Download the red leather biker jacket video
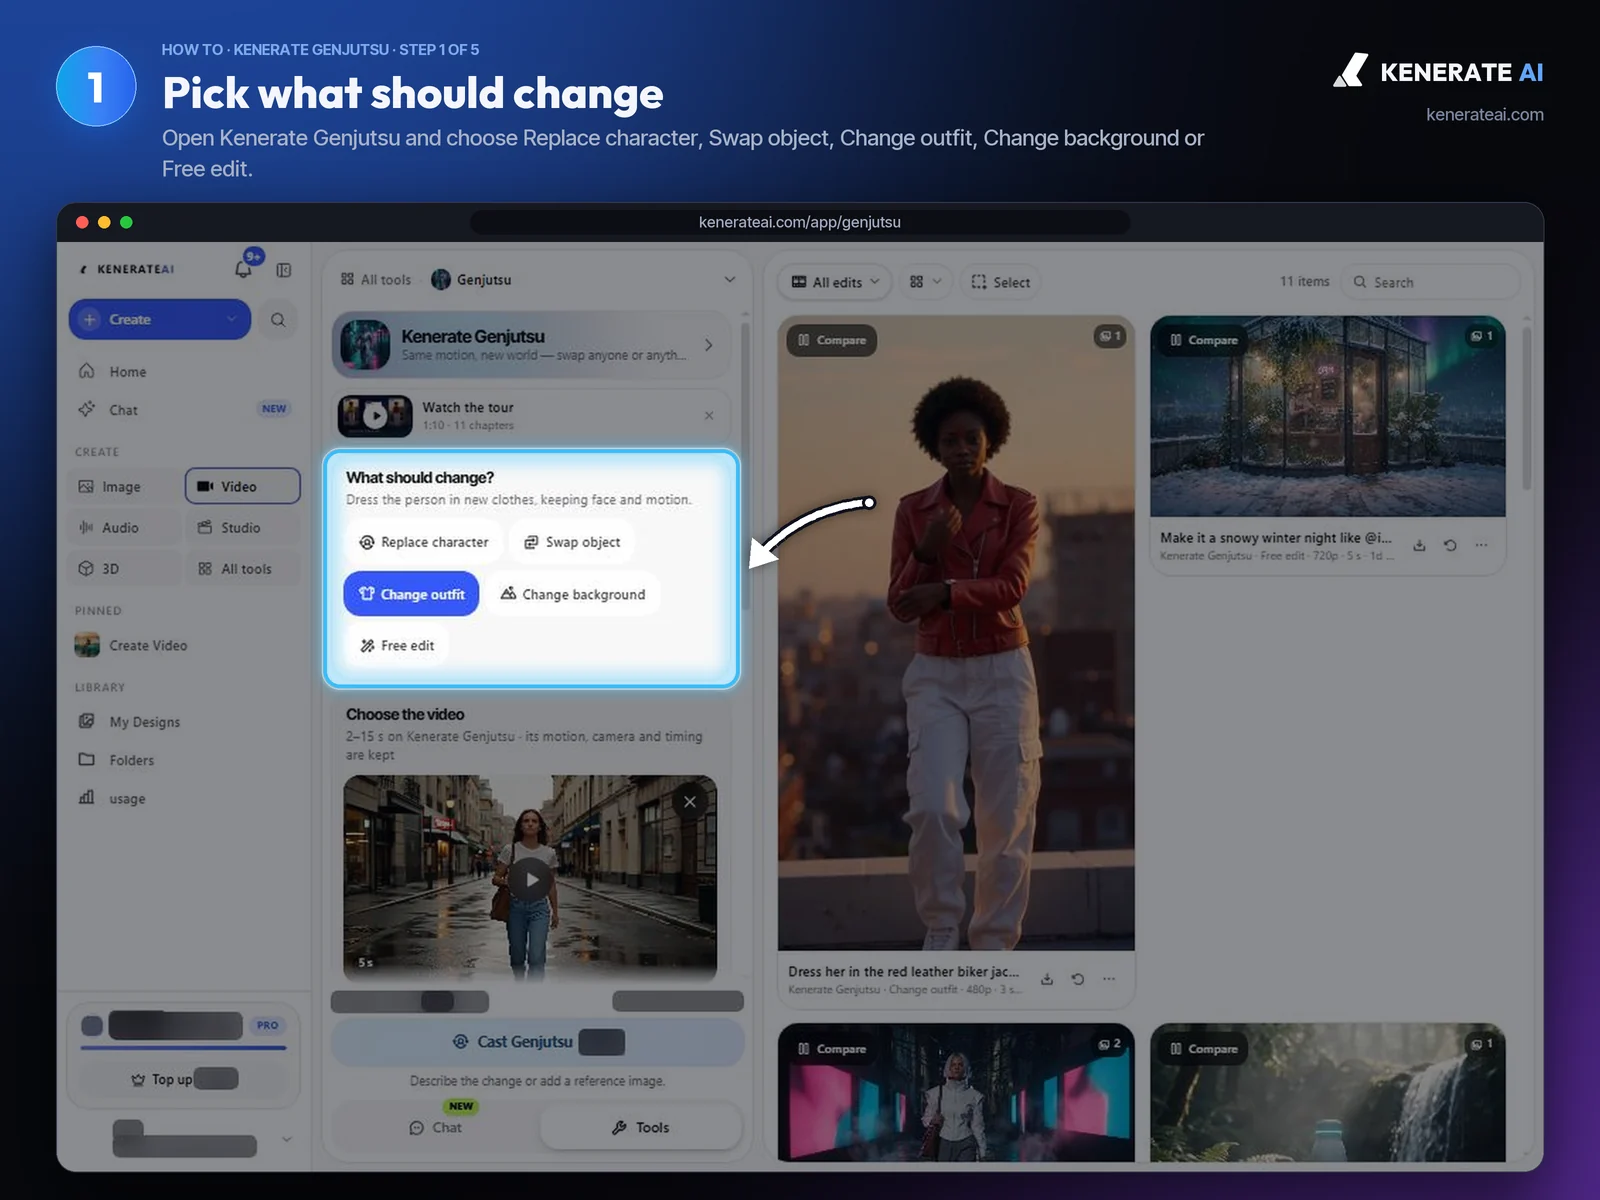The image size is (1600, 1200). (1047, 979)
